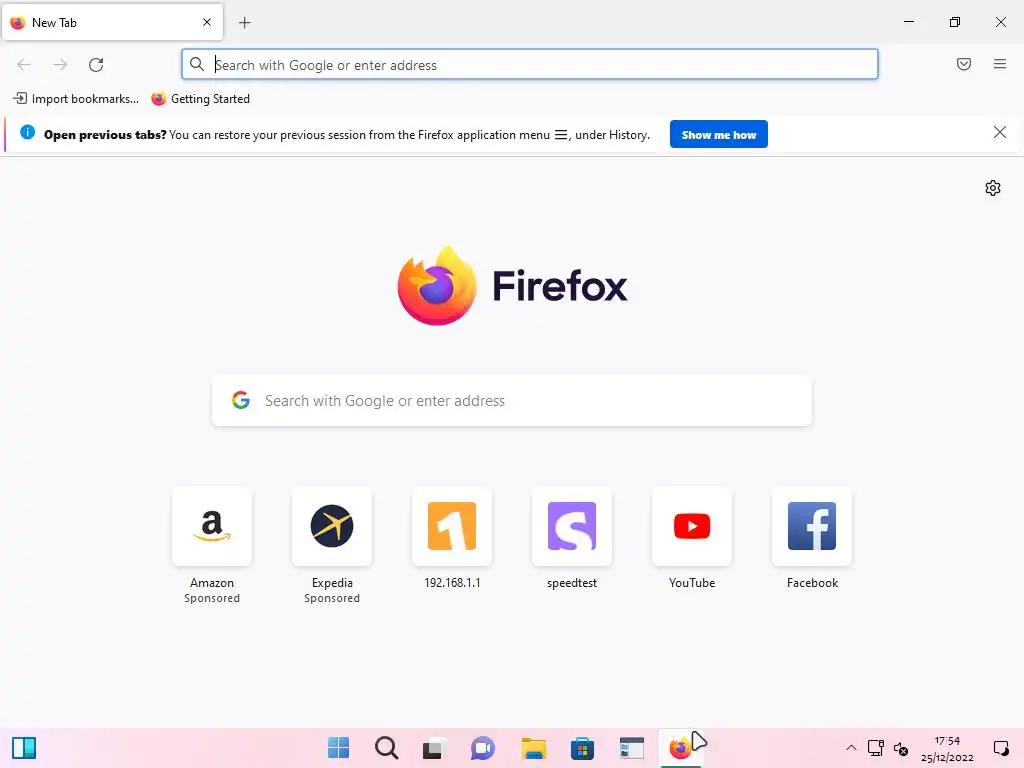Open the Firefox application hamburger menu

click(999, 64)
